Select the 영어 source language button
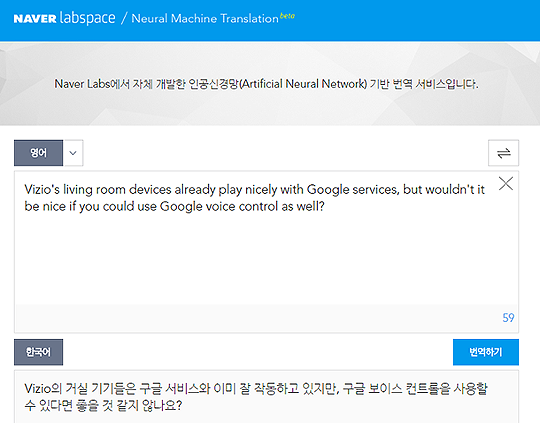This screenshot has height=423, width=540. (x=39, y=153)
